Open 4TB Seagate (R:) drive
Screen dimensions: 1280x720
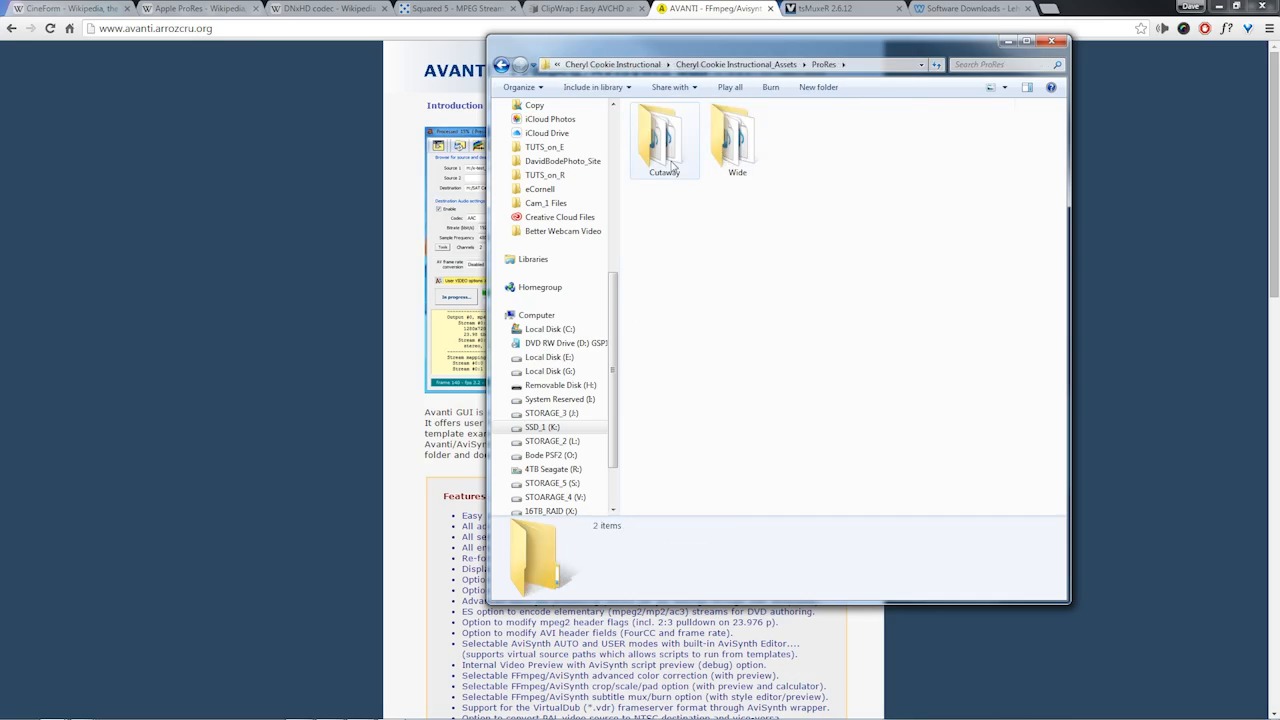pos(553,469)
